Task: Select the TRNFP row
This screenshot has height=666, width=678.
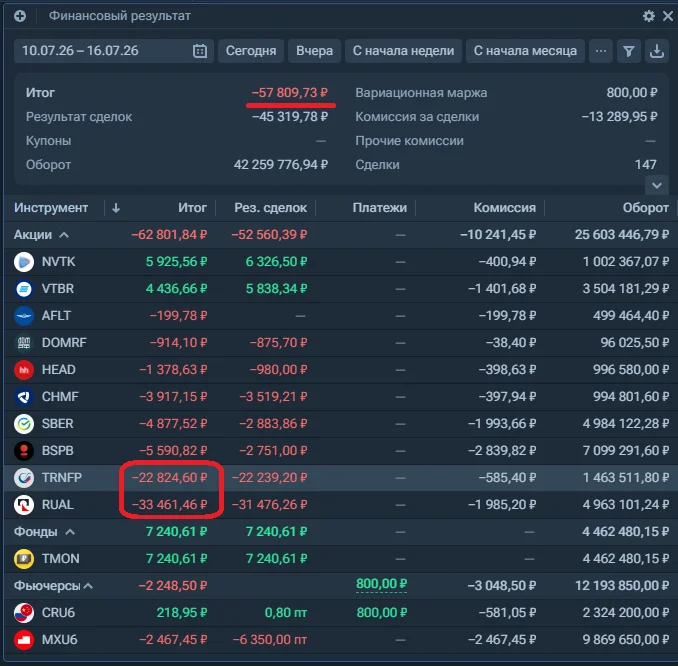Action: [x=341, y=478]
